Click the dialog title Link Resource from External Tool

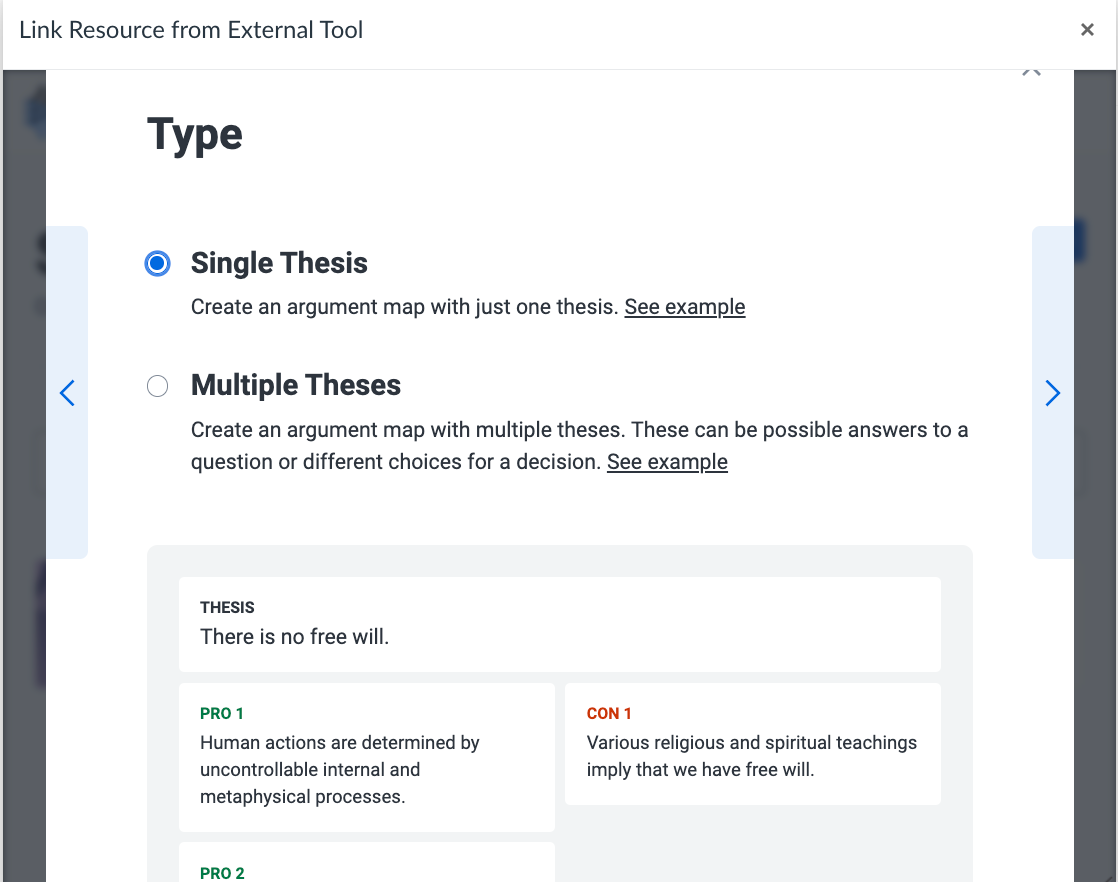[191, 30]
